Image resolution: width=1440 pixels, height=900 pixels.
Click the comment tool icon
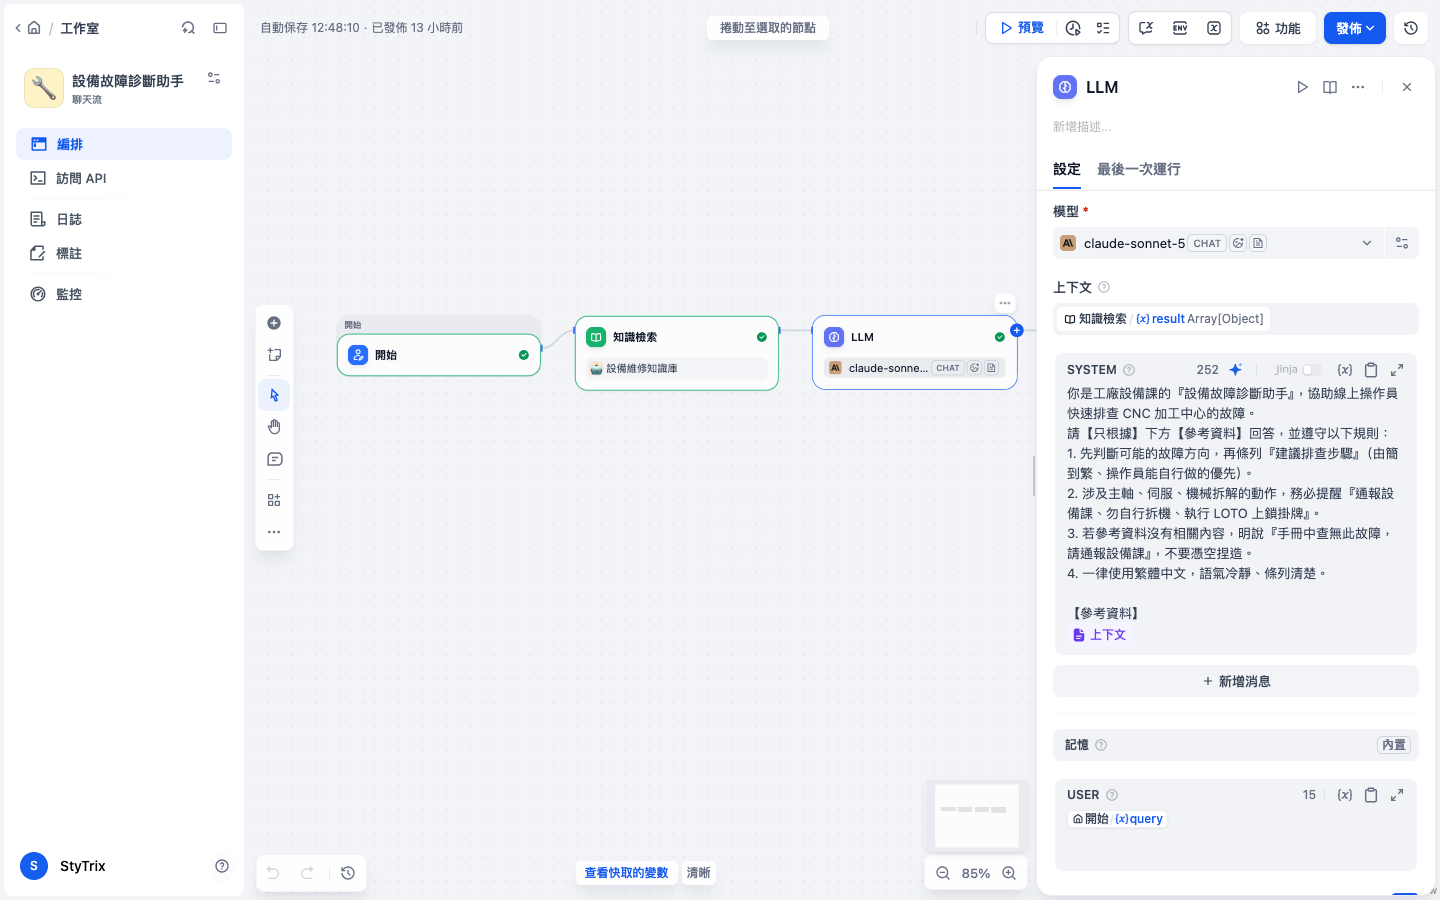click(274, 460)
